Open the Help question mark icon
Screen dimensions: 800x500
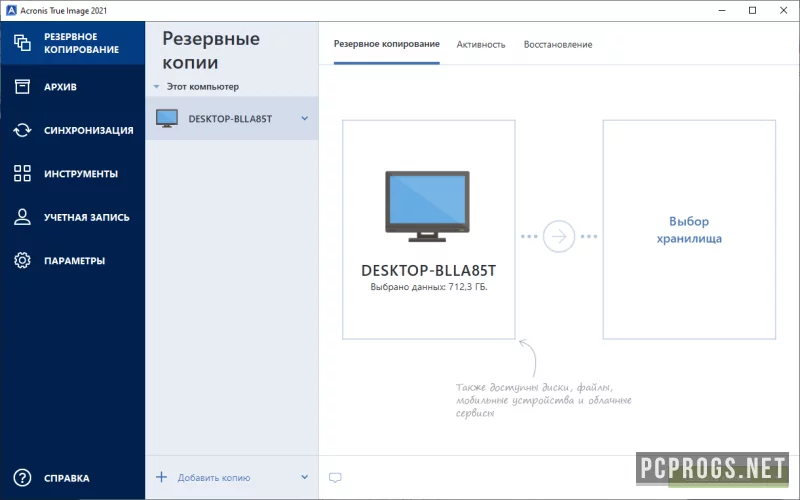click(22, 478)
